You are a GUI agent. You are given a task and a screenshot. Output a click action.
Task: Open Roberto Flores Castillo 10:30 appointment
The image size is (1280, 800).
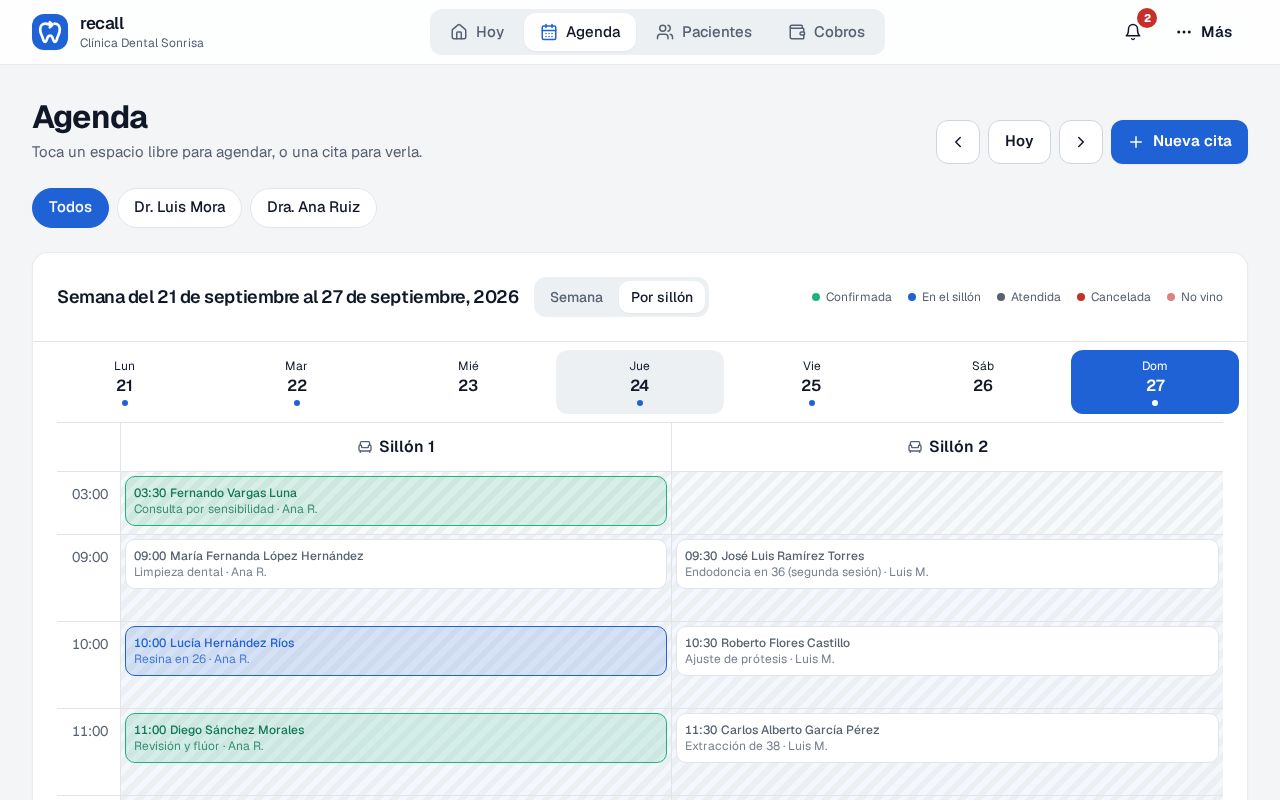(947, 651)
